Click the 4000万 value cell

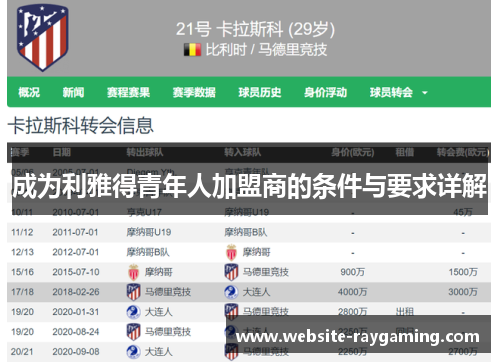pyautogui.click(x=352, y=292)
